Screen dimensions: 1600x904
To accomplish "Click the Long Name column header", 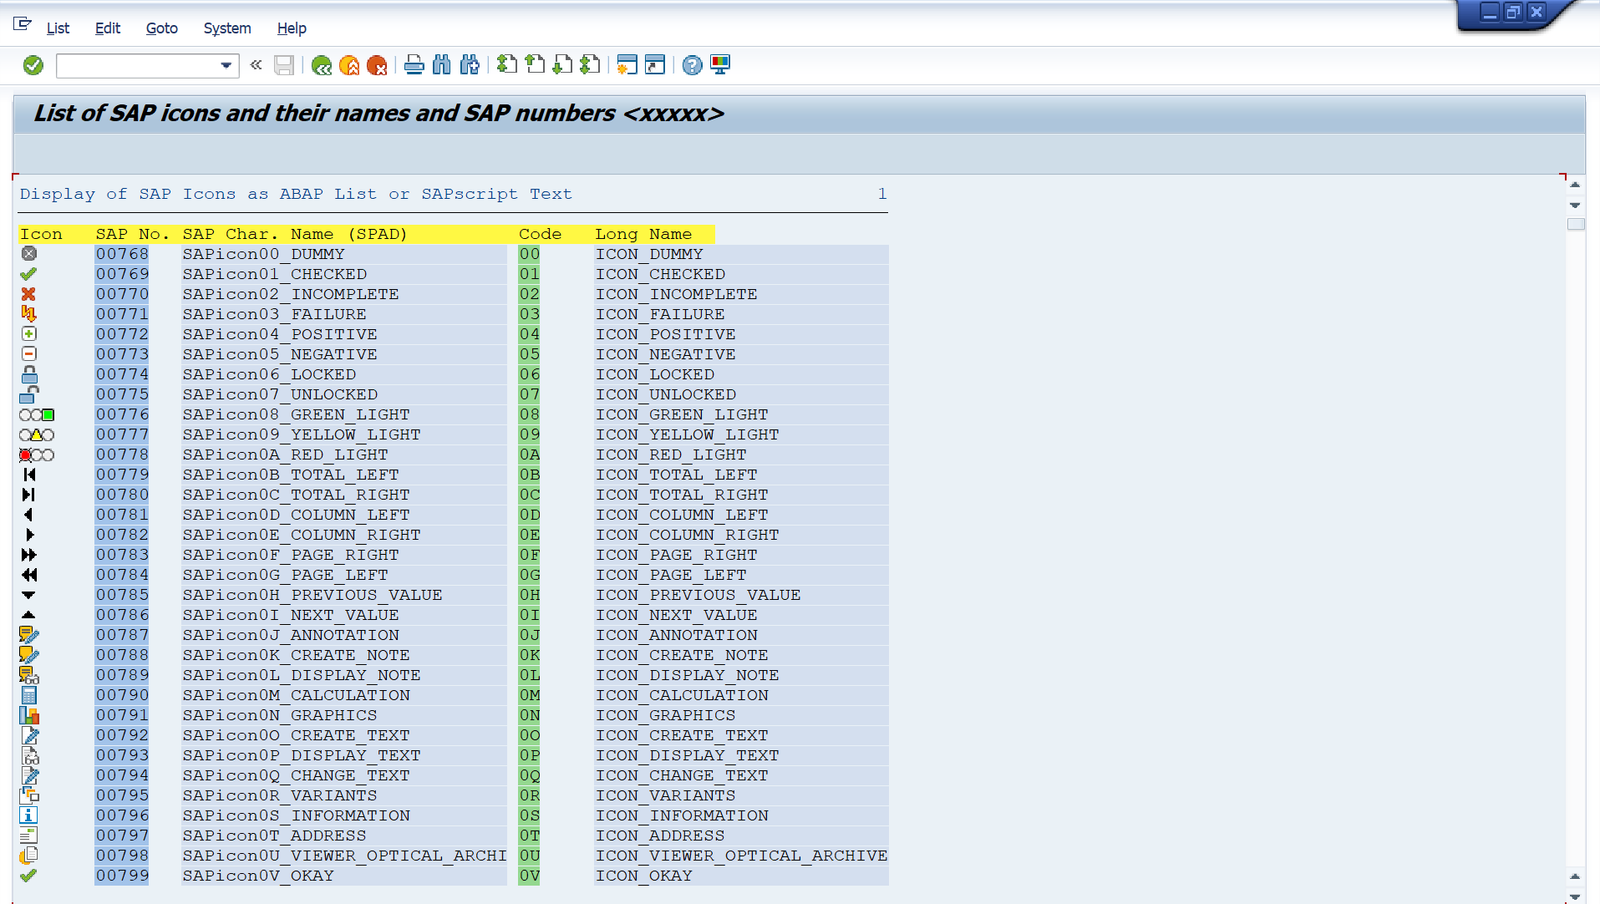I will pos(643,234).
